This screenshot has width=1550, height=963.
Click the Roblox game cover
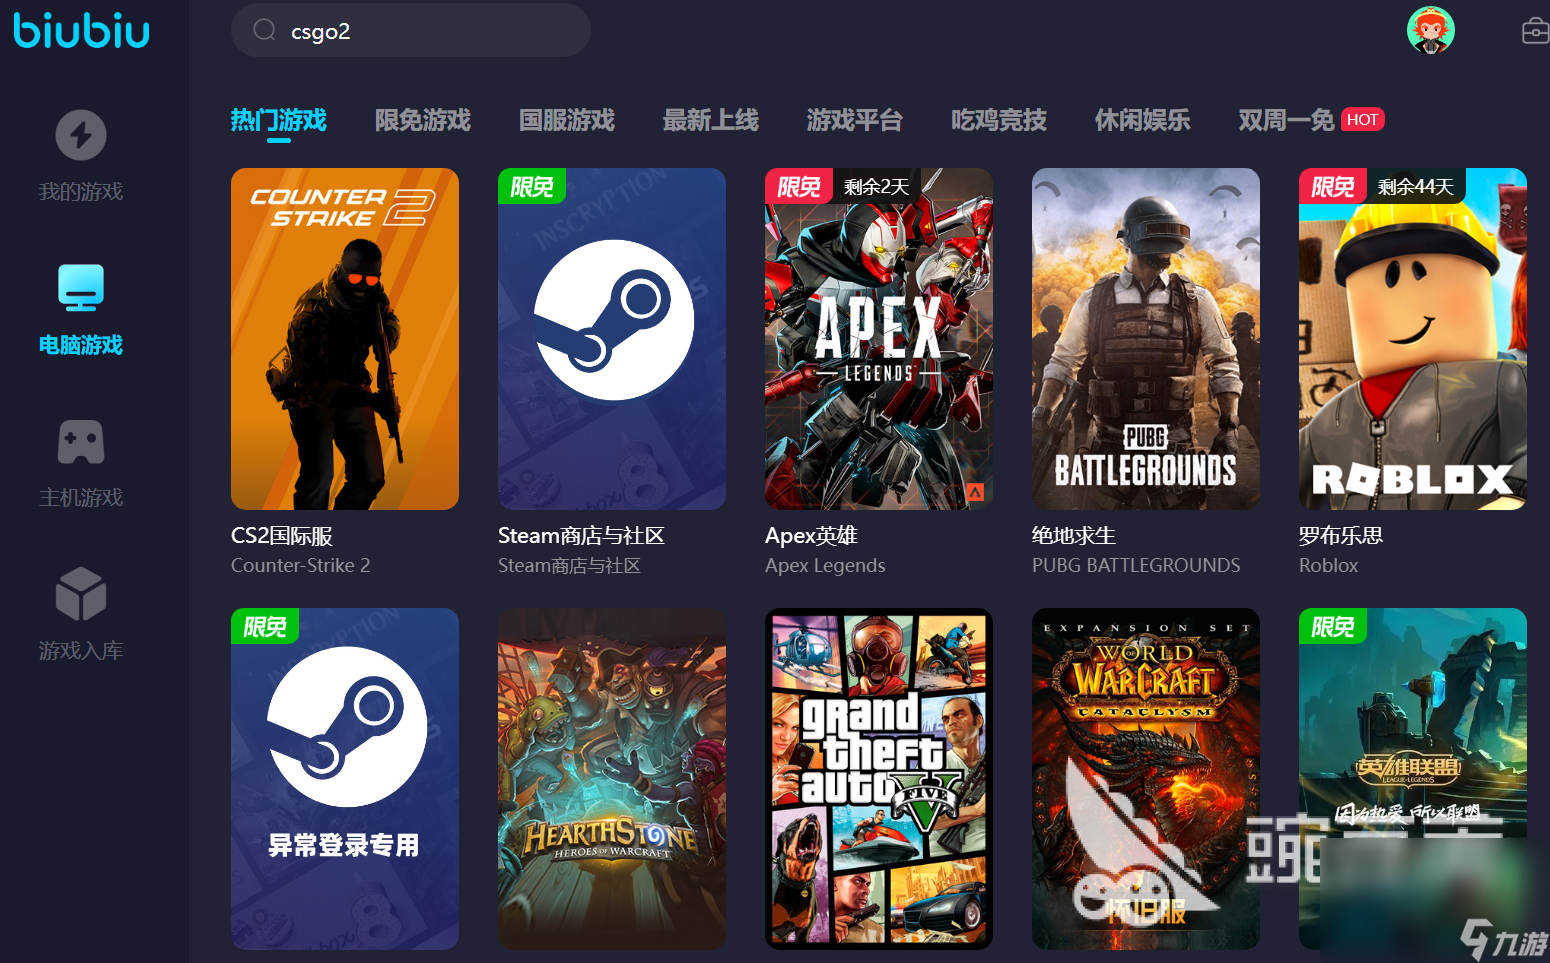click(1412, 339)
